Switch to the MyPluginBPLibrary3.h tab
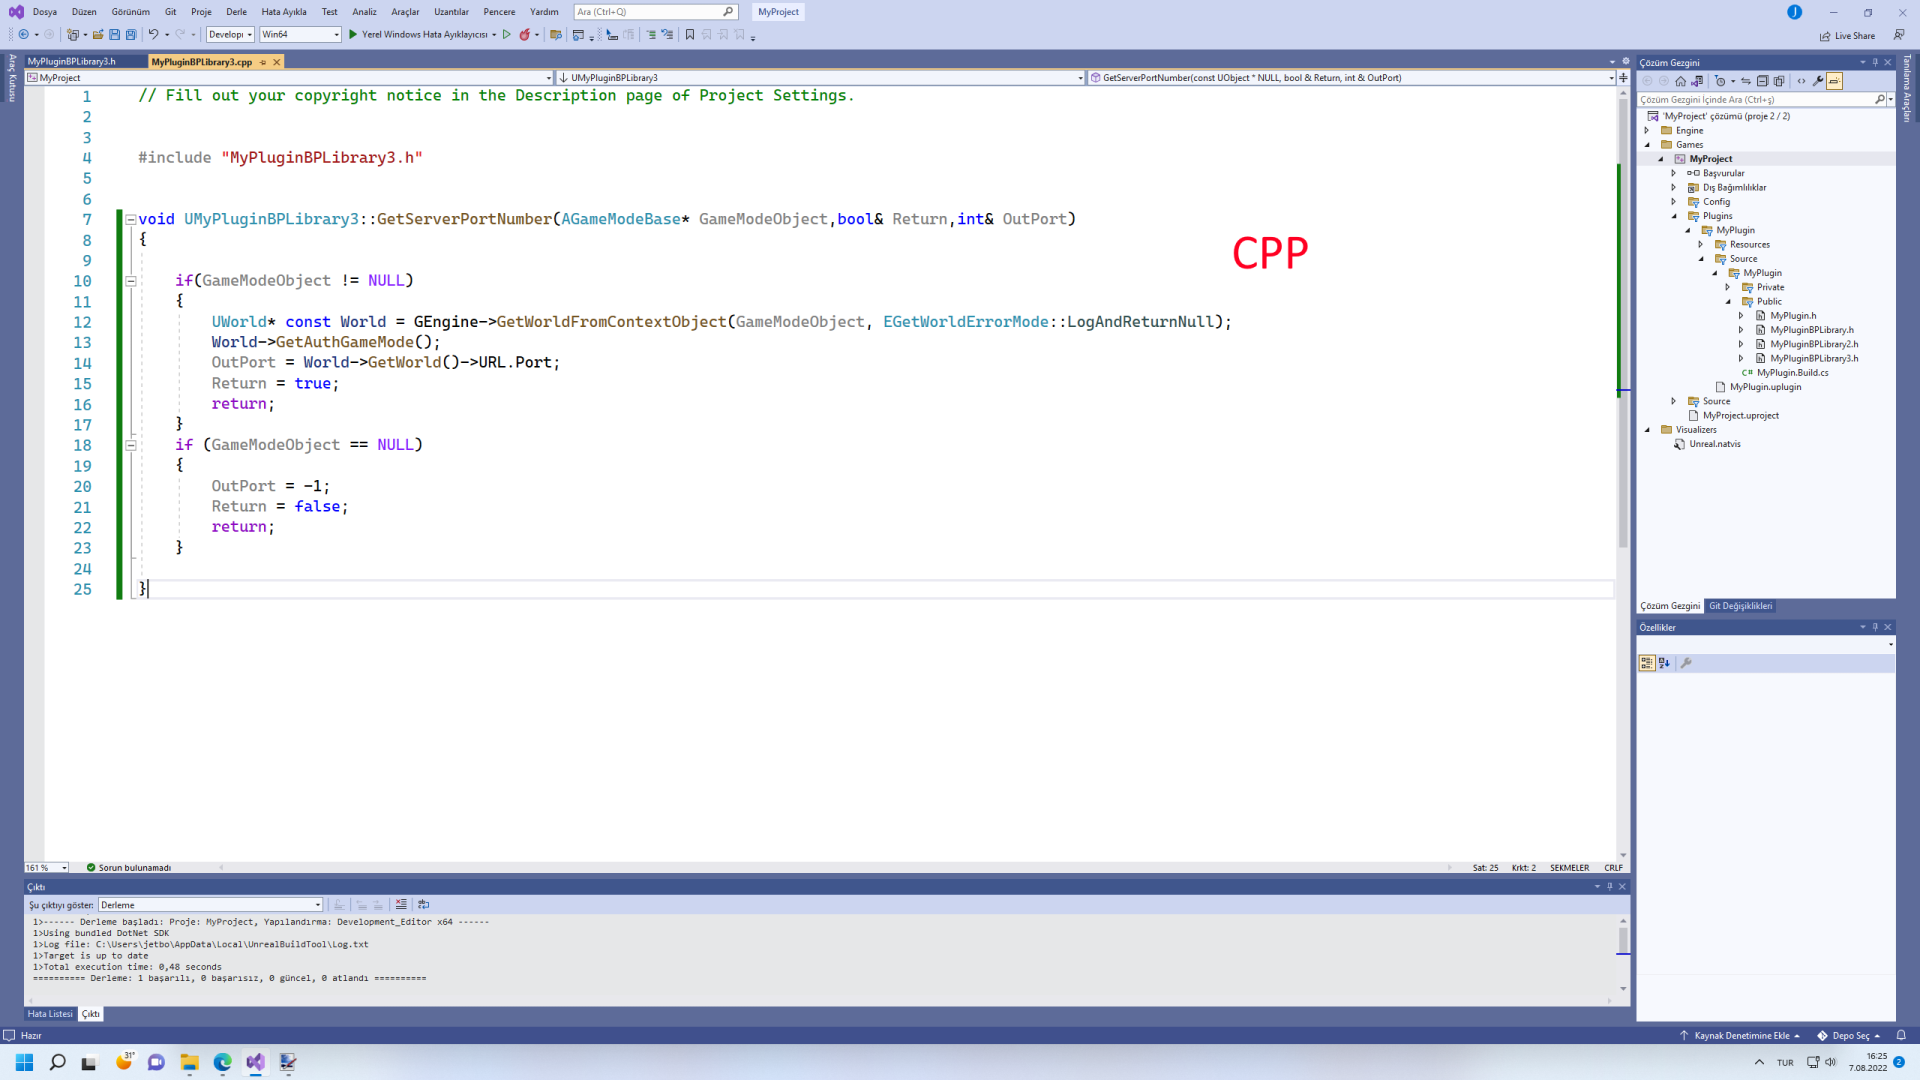The image size is (1920, 1080). 72,62
